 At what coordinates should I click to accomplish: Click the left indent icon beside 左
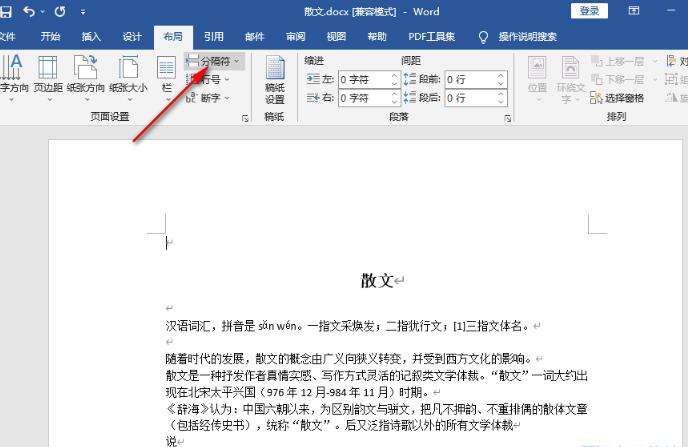tap(313, 79)
